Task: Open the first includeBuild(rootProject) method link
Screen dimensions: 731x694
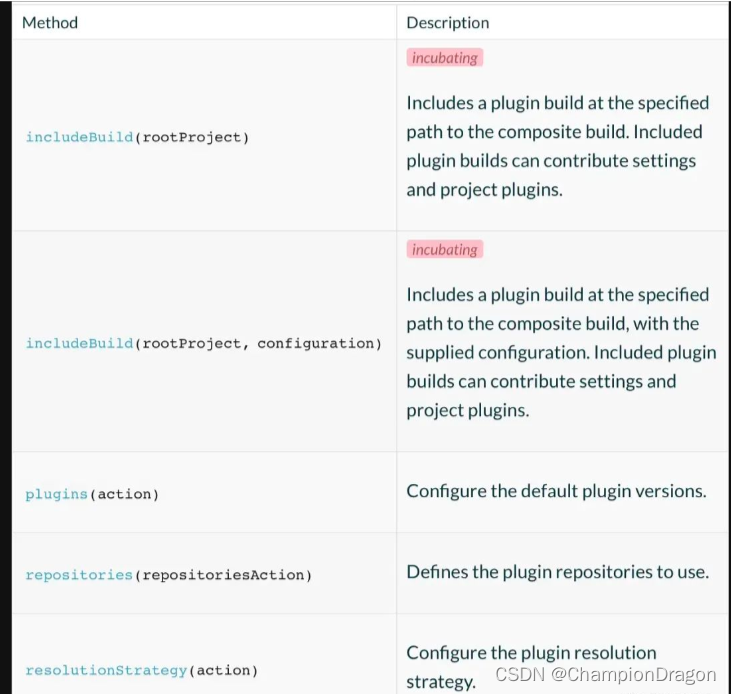Action: click(x=79, y=137)
